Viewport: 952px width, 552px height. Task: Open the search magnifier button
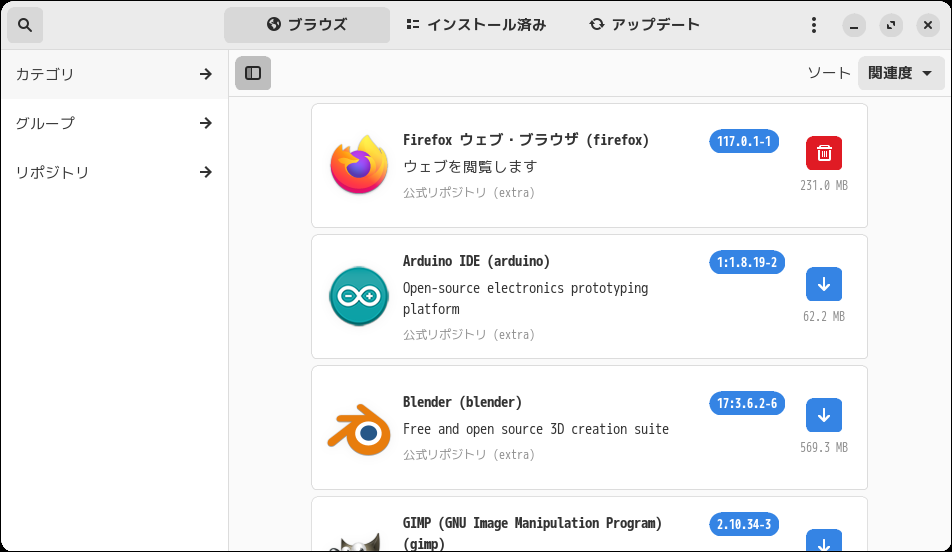pos(25,25)
